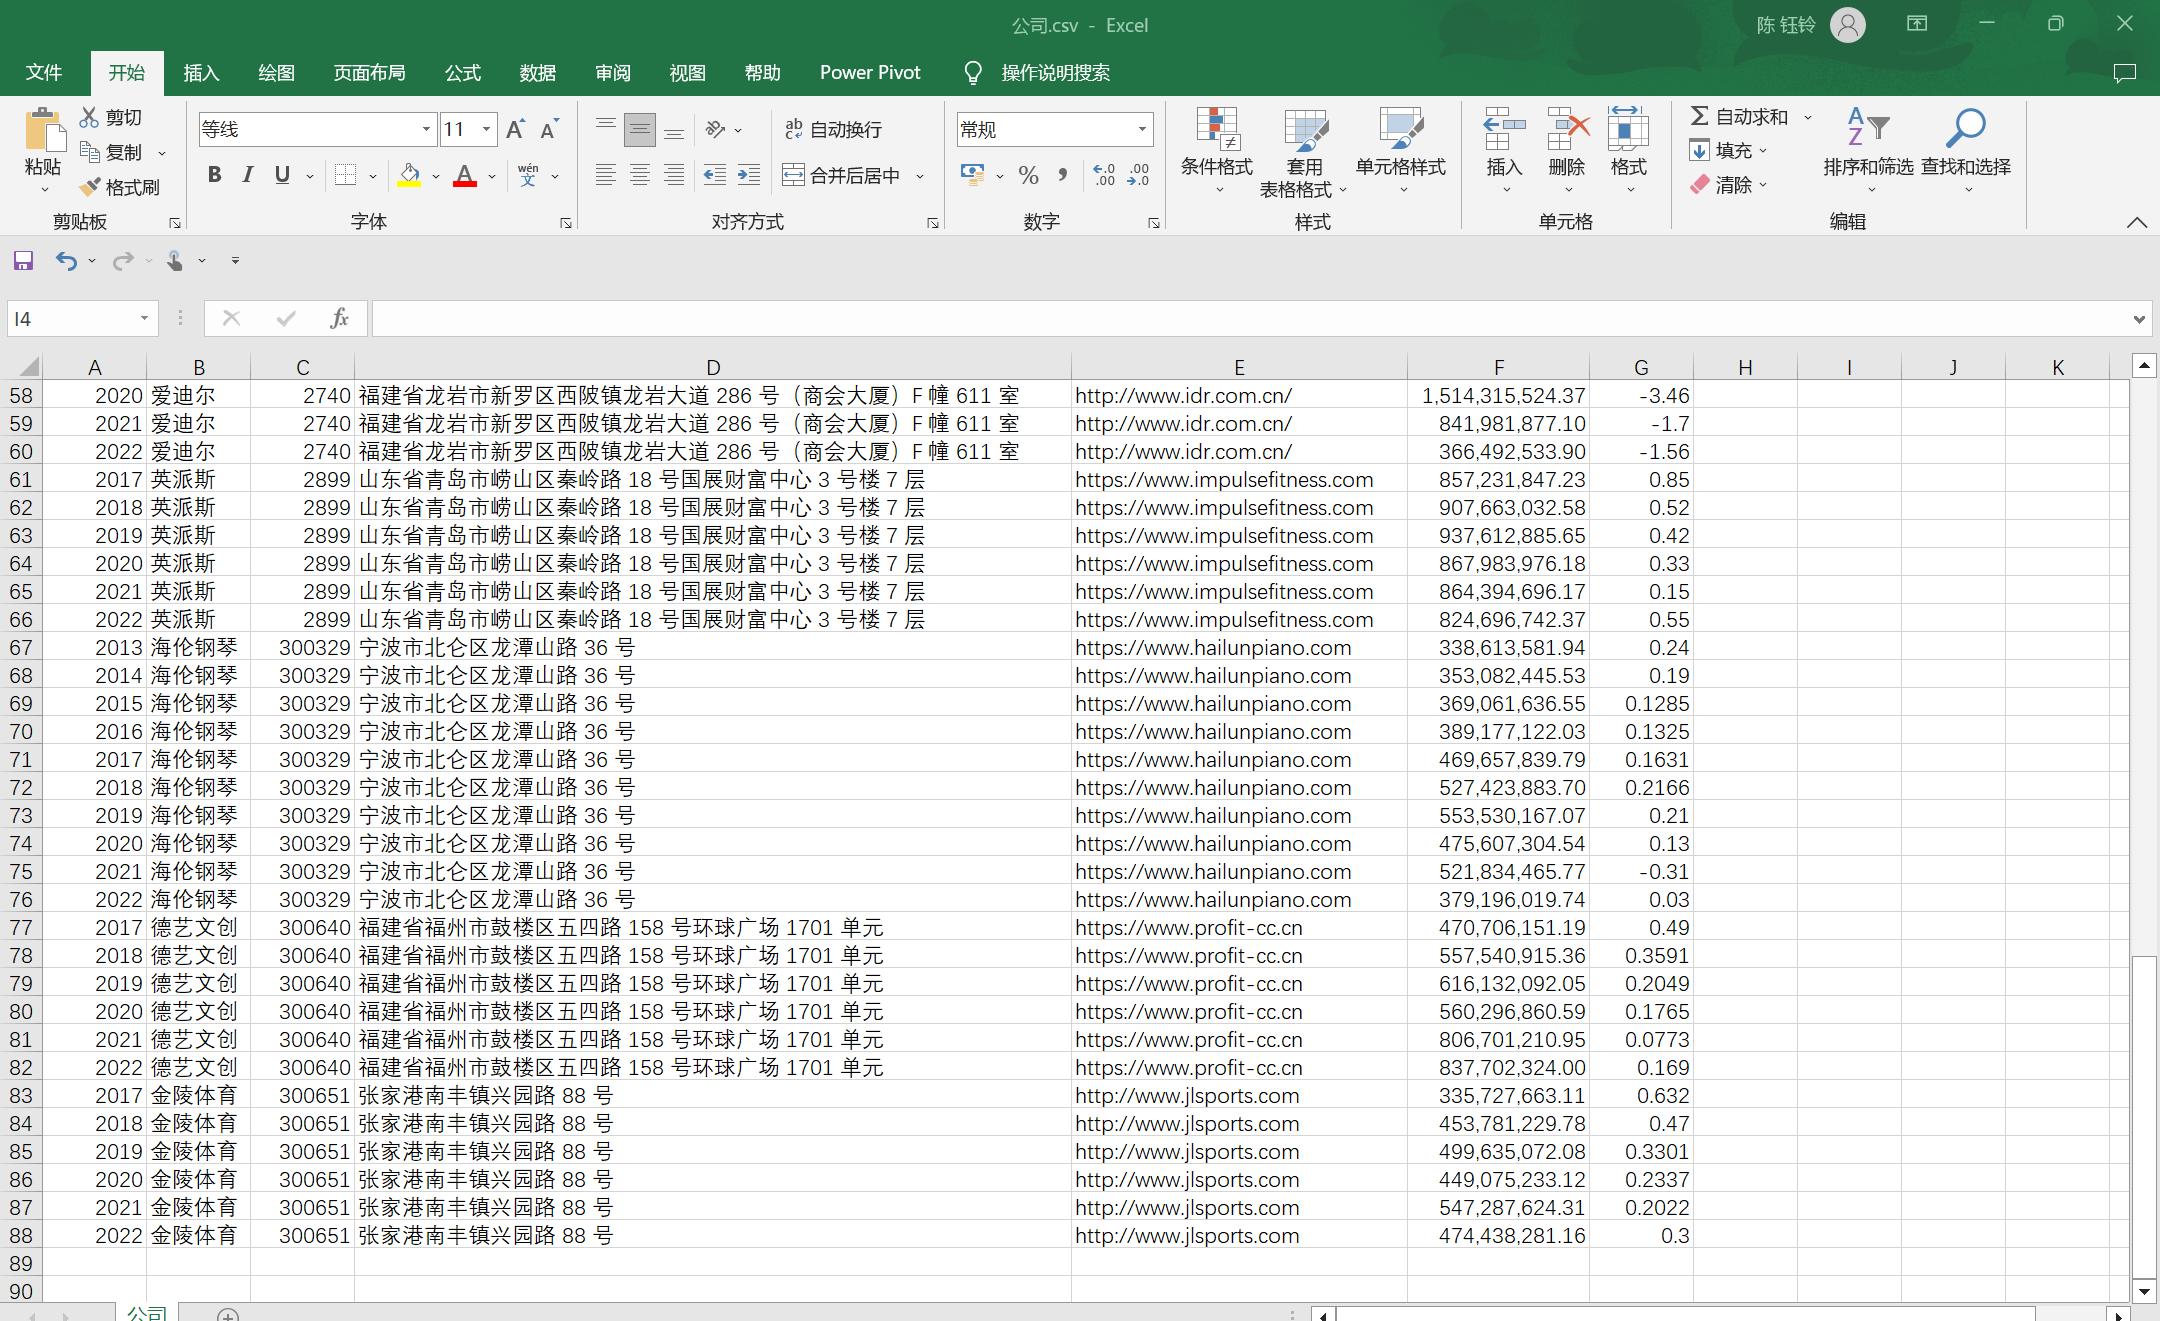Viewport: 2160px width, 1321px height.
Task: Switch to the 公式 Formulas tab
Action: tap(463, 73)
